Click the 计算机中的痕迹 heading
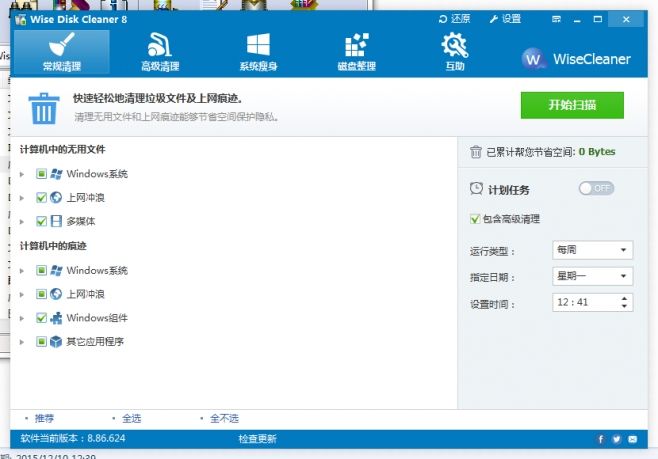Image resolution: width=658 pixels, height=459 pixels. (53, 246)
